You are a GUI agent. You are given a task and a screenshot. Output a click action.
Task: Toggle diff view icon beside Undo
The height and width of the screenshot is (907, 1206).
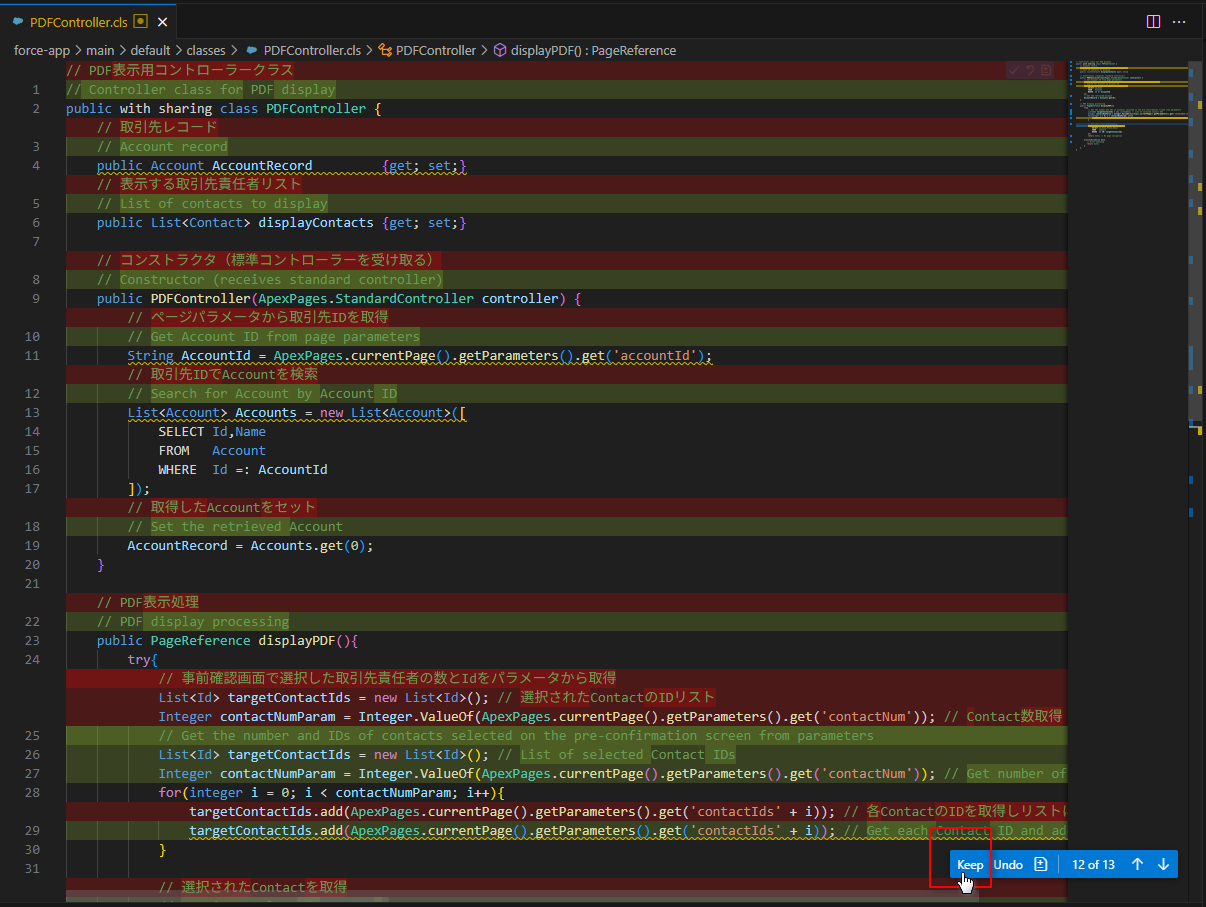coord(1040,864)
